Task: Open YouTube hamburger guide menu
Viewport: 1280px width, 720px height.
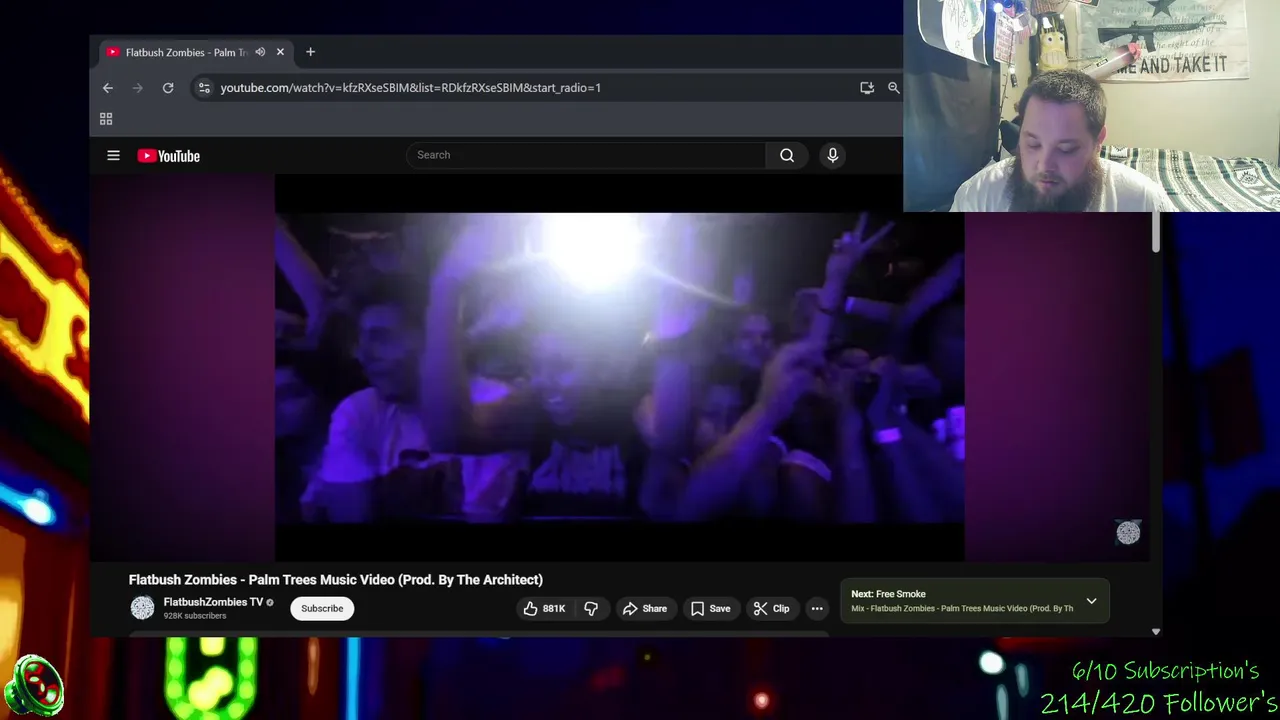Action: click(x=113, y=155)
